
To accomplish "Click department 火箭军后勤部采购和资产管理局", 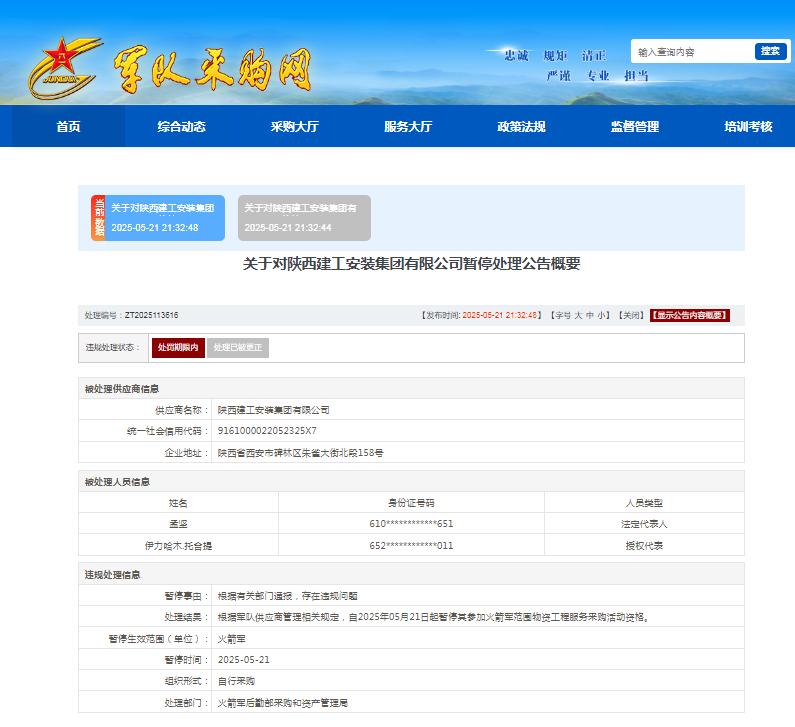I will pyautogui.click(x=283, y=703).
